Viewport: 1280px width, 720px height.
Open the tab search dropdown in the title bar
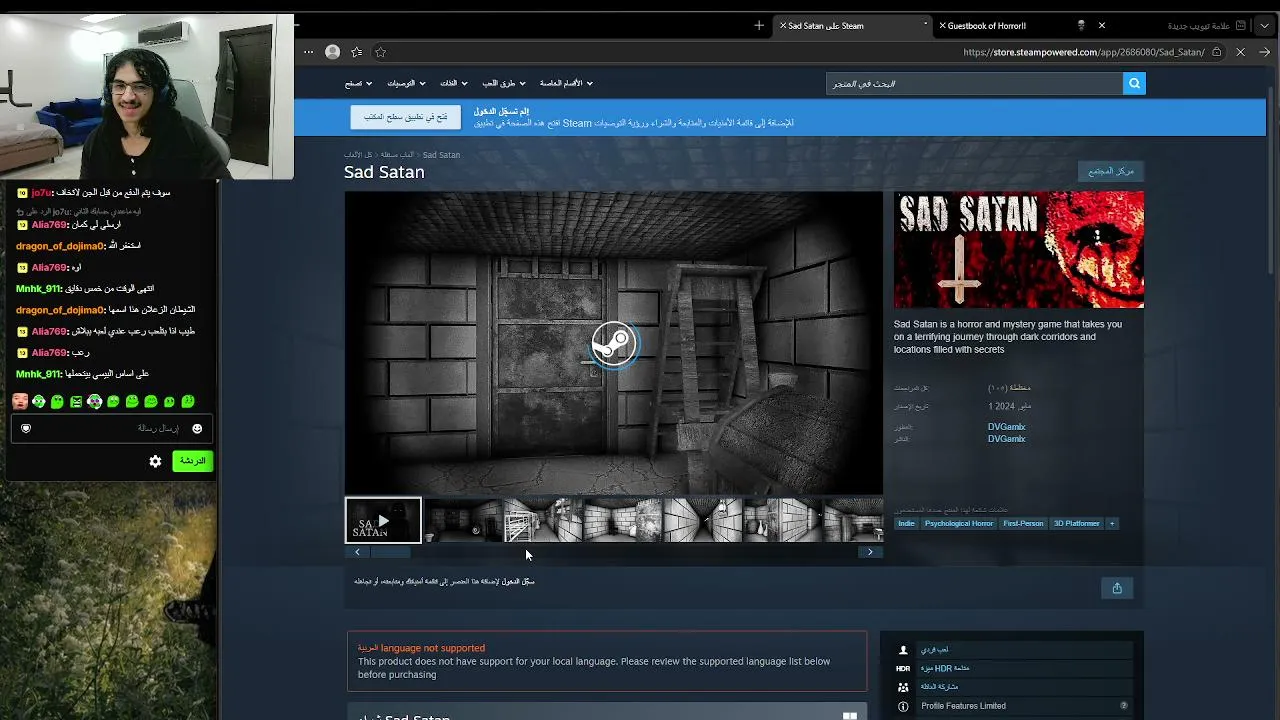pos(1265,25)
